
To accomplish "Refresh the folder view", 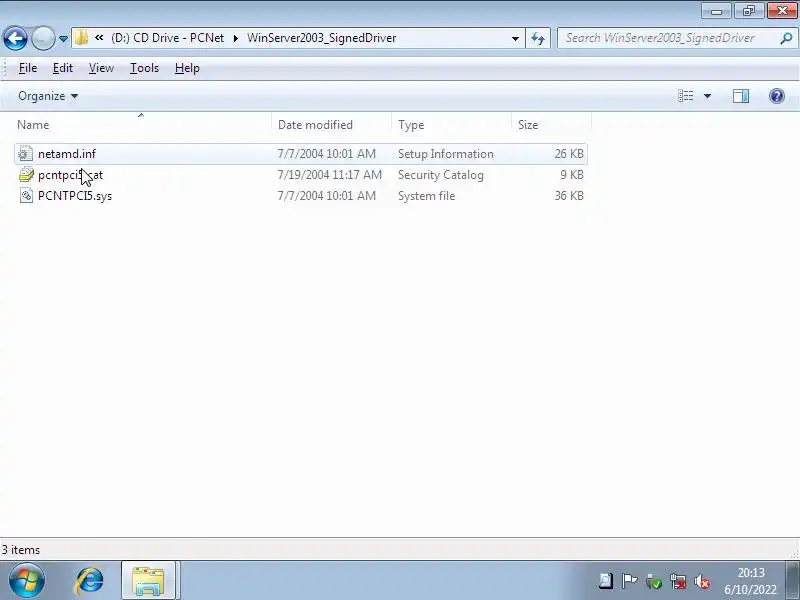I will pos(538,38).
